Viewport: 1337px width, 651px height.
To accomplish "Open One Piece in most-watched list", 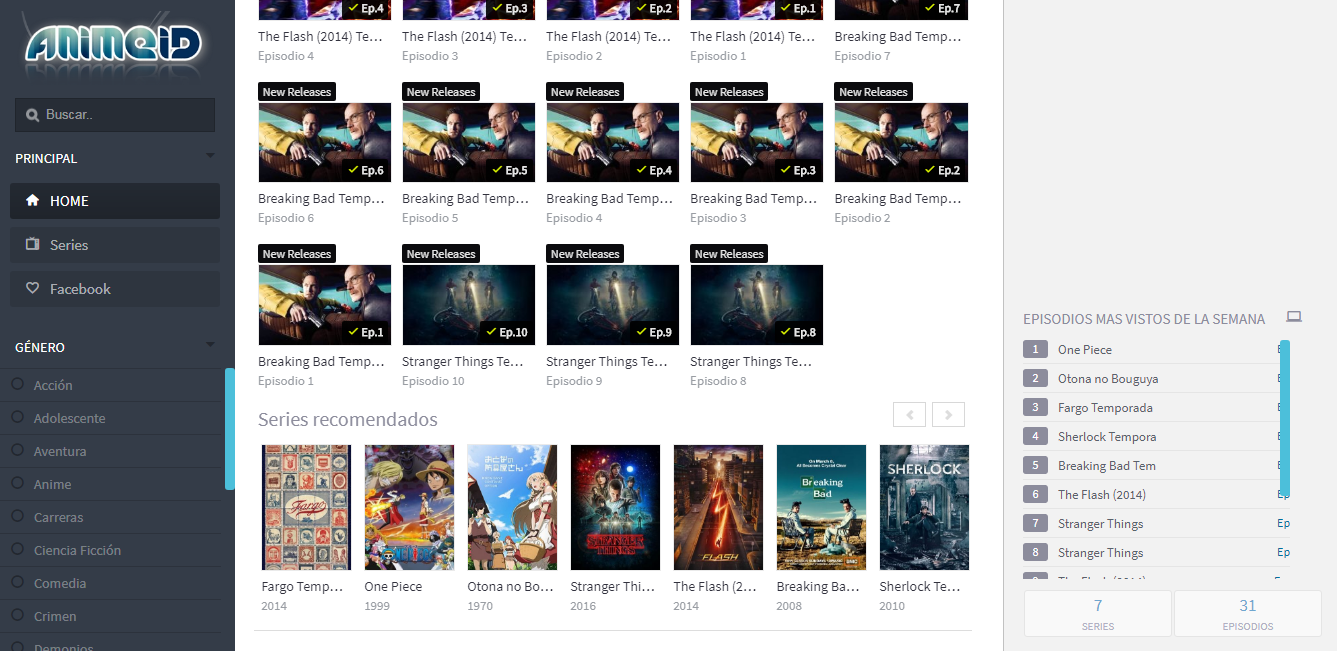I will click(1085, 350).
